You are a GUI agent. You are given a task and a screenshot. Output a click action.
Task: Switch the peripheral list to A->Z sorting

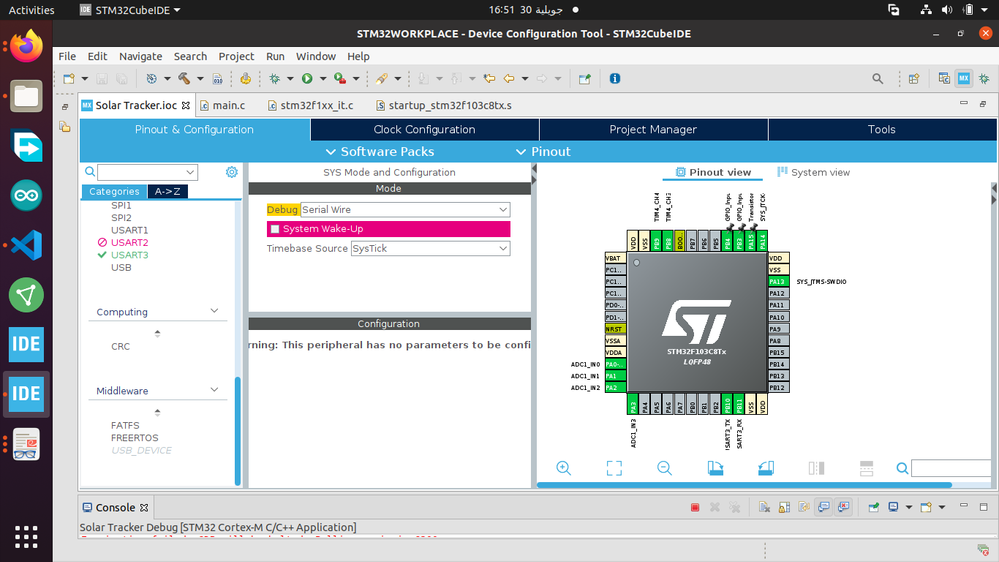(168, 191)
